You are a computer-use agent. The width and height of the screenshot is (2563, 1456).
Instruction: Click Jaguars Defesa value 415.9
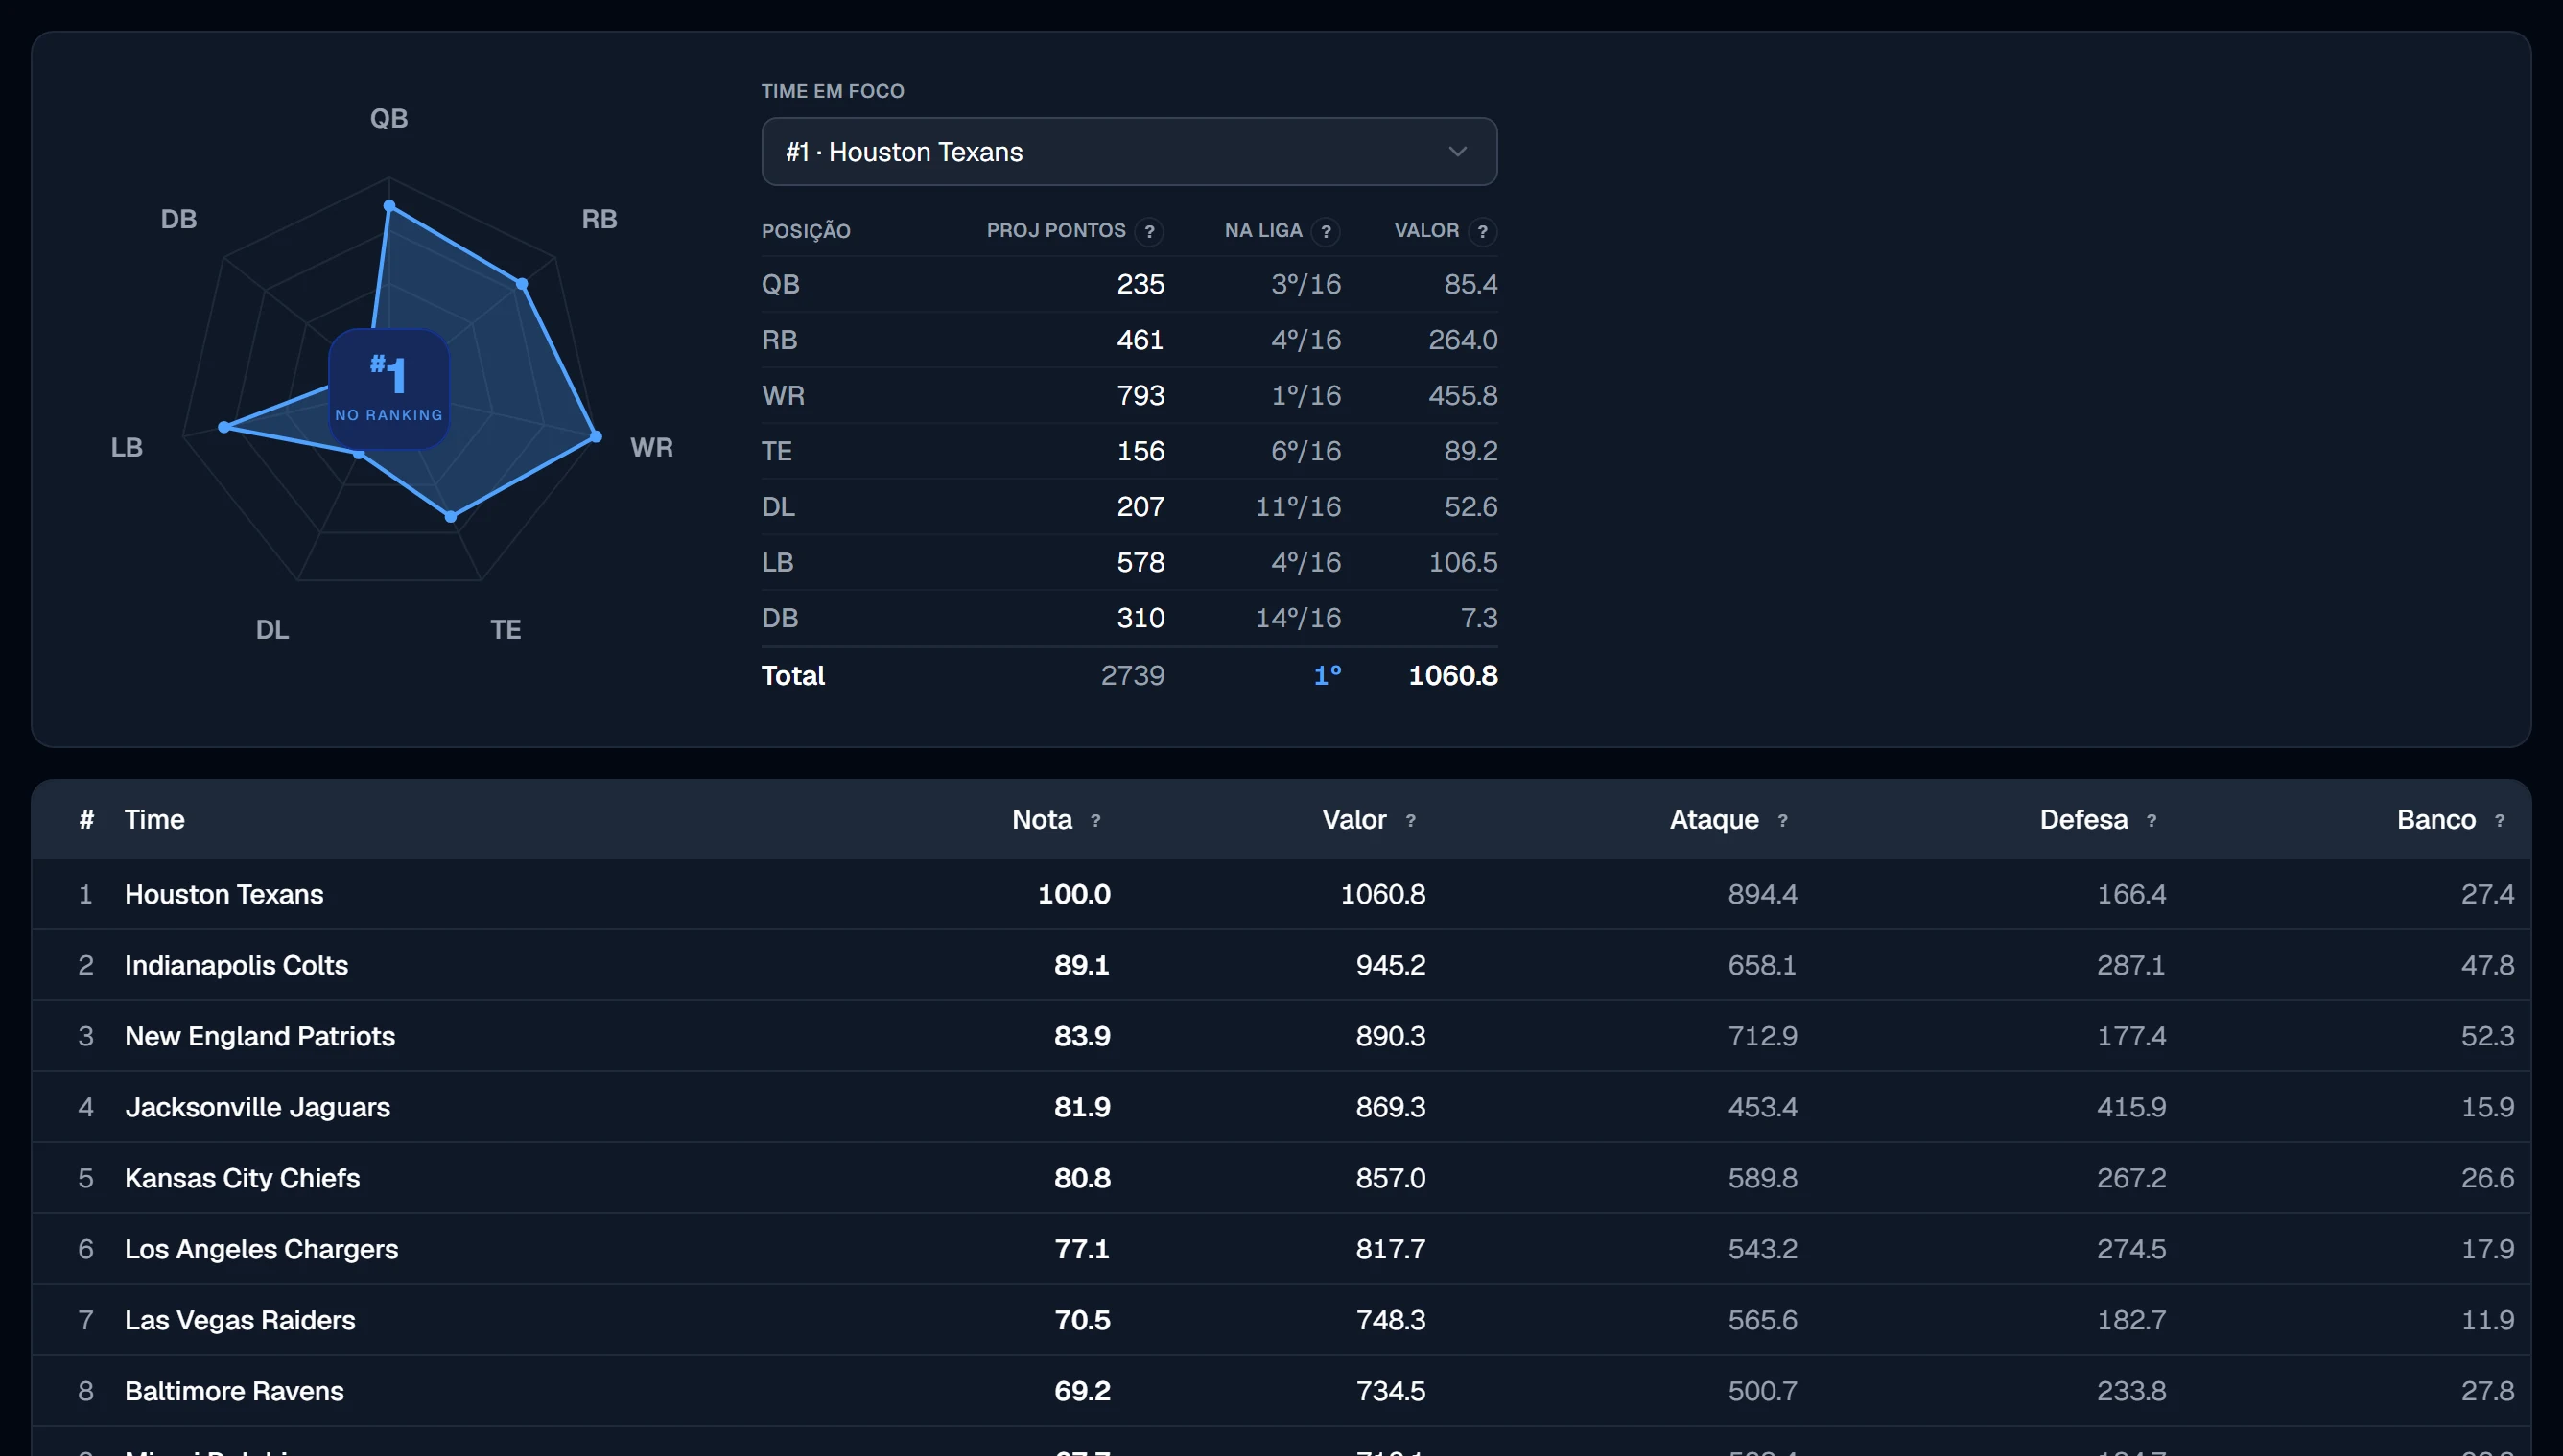point(2131,1107)
